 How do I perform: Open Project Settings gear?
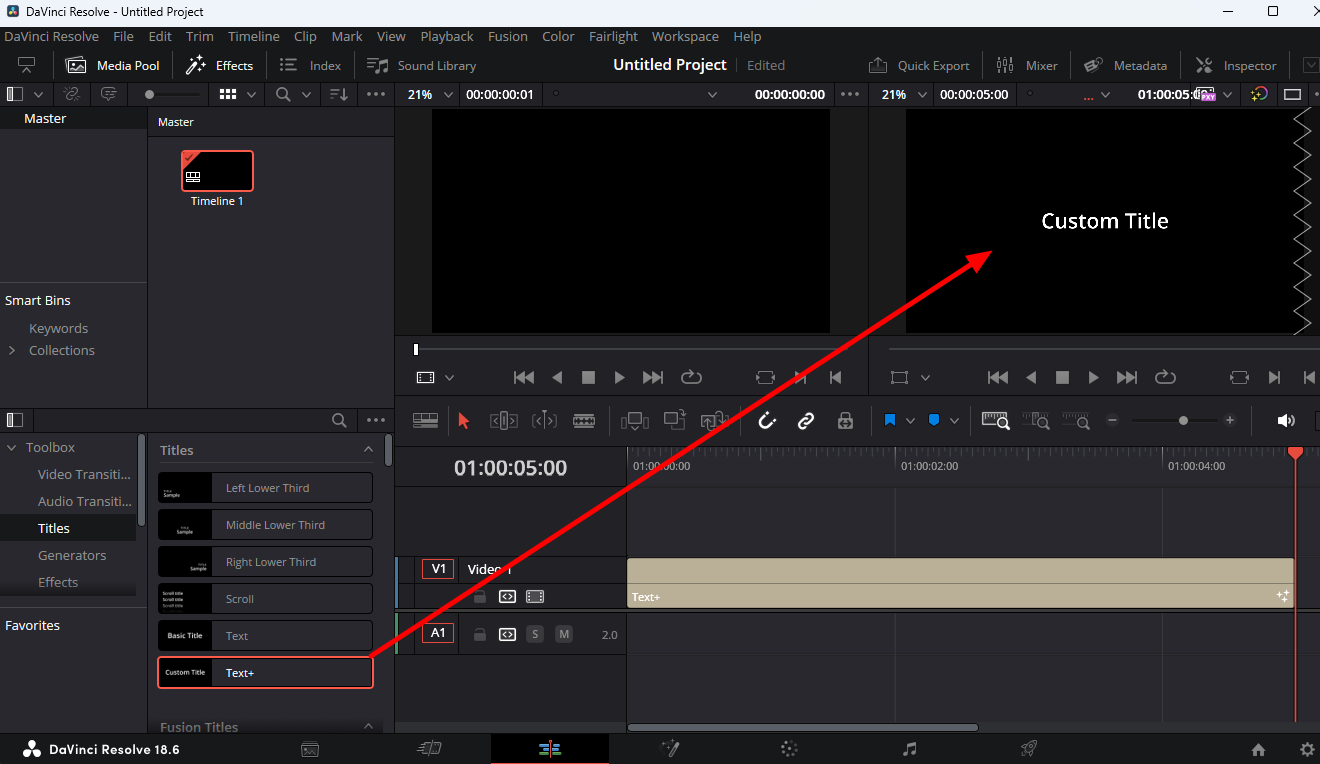click(1307, 749)
